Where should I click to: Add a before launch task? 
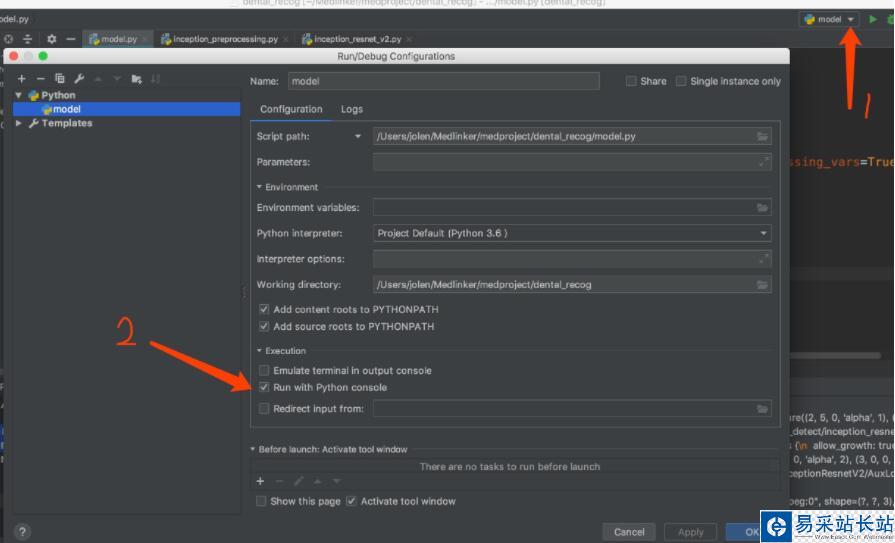click(260, 481)
